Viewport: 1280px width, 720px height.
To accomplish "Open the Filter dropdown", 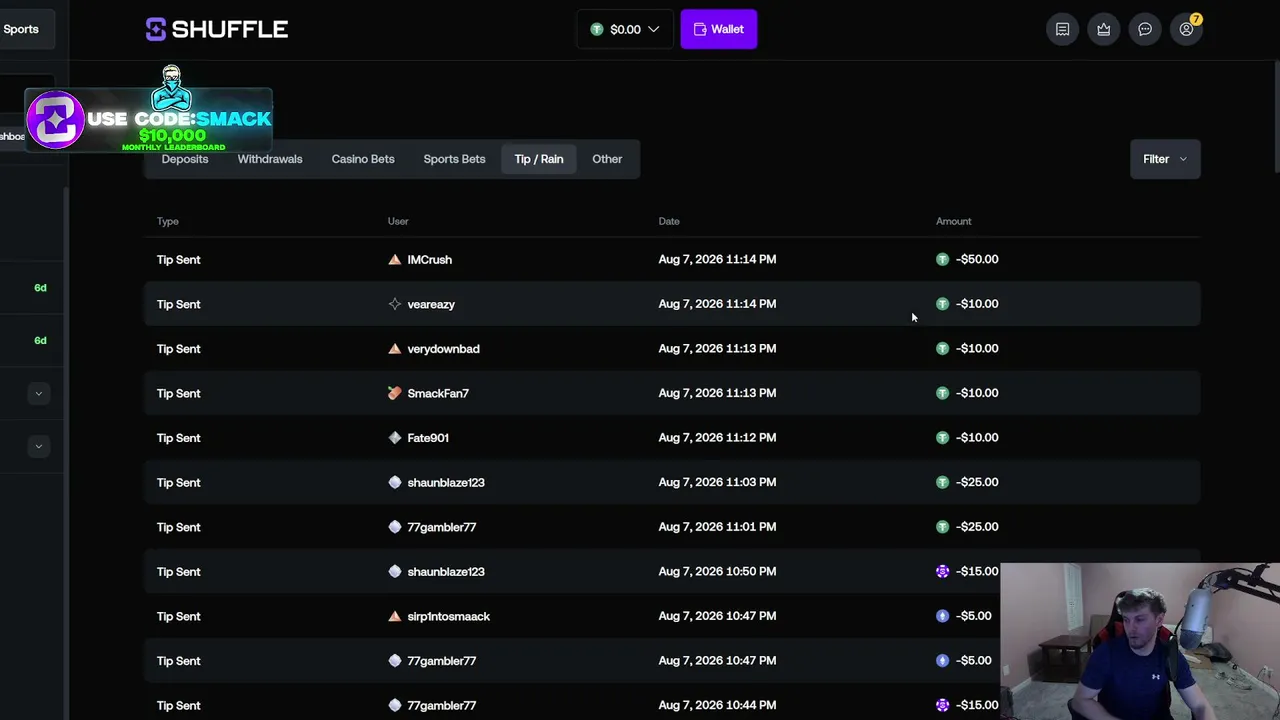I will coord(1165,159).
